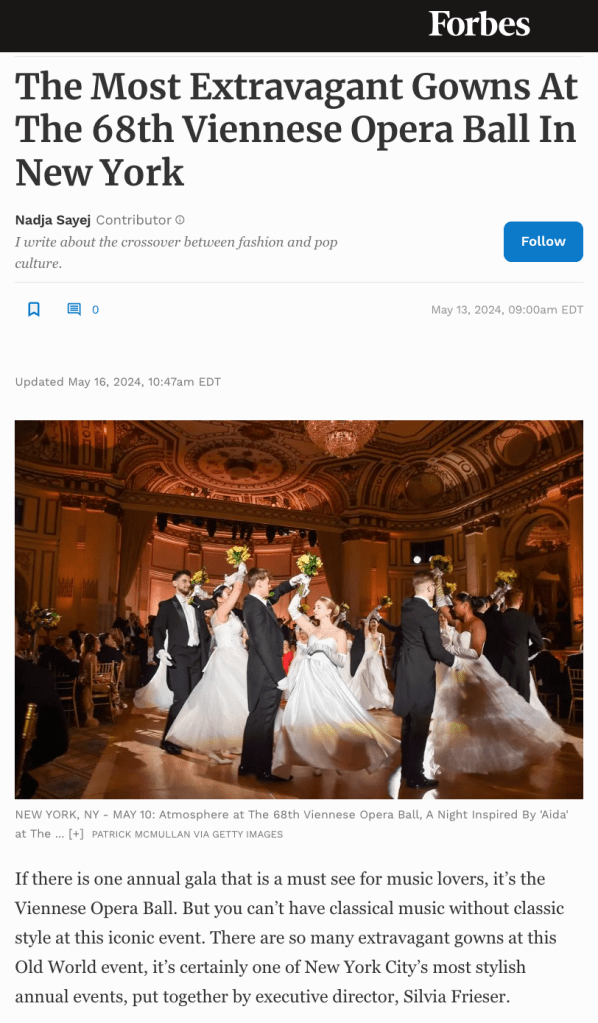Click the May 13, 2024 publish date

(x=507, y=310)
